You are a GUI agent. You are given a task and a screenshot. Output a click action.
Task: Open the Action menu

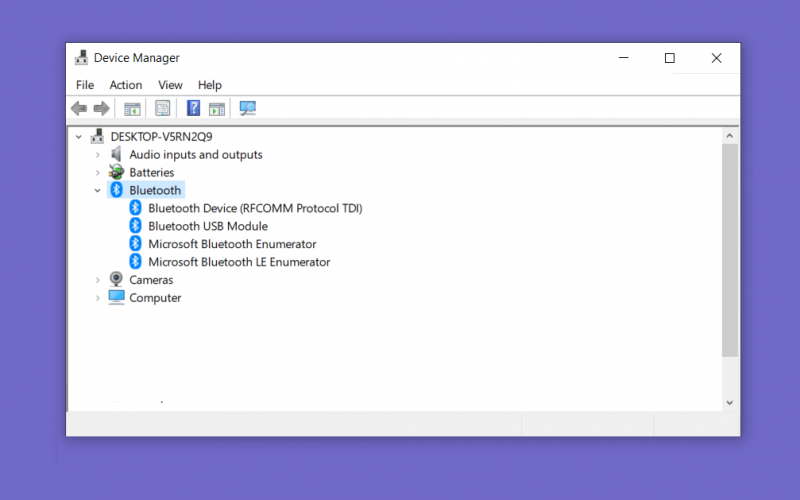pyautogui.click(x=126, y=85)
